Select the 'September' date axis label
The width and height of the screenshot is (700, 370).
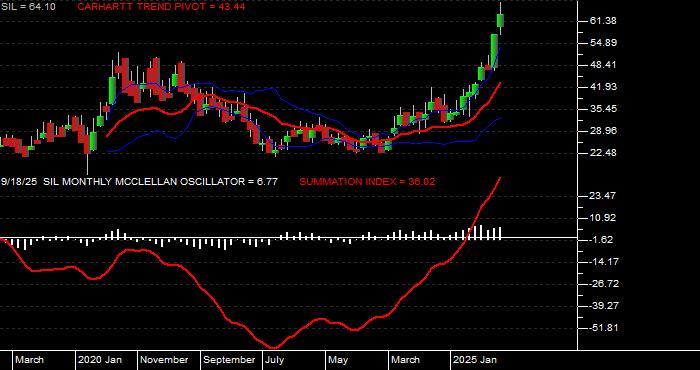[x=229, y=360]
